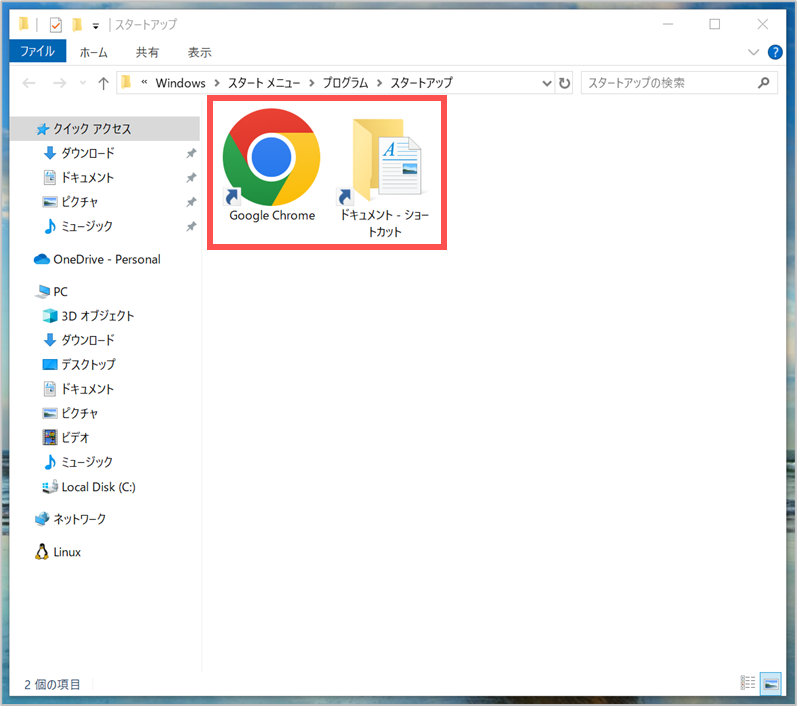This screenshot has width=797, height=706.
Task: Select the Google Chrome shortcut
Action: [x=272, y=166]
